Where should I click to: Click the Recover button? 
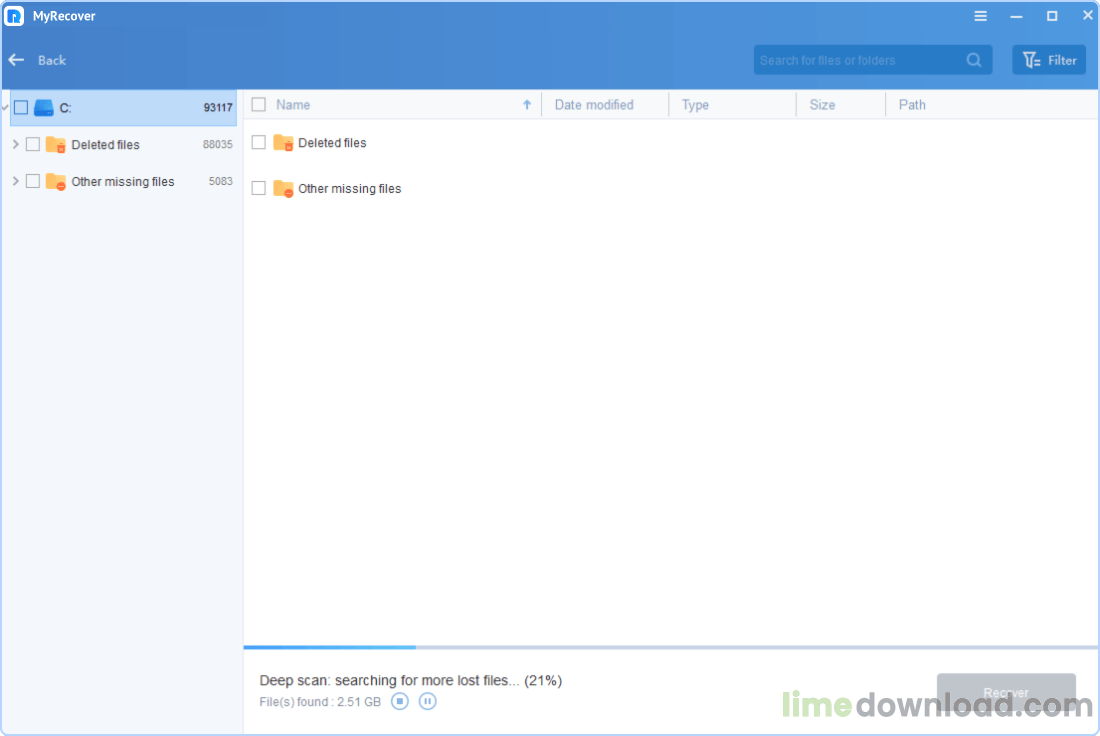pyautogui.click(x=1006, y=692)
